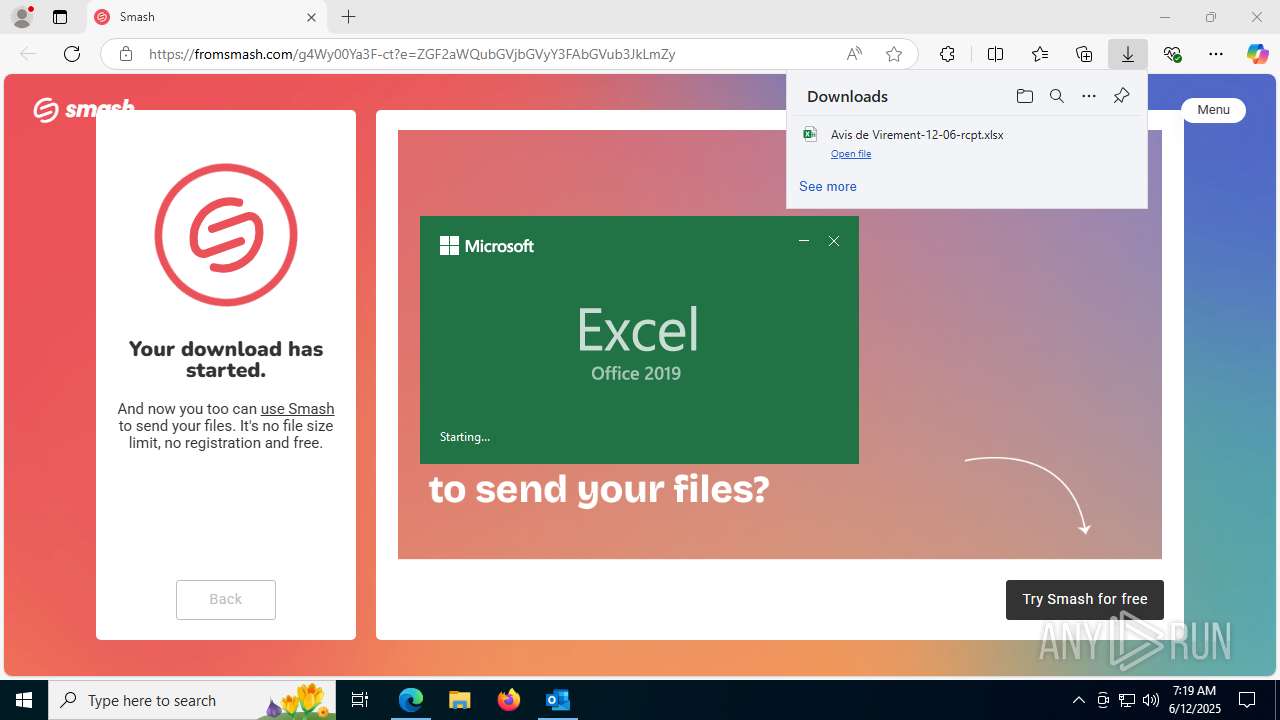
Task: Toggle the Downloads toolbar button
Action: (1128, 54)
